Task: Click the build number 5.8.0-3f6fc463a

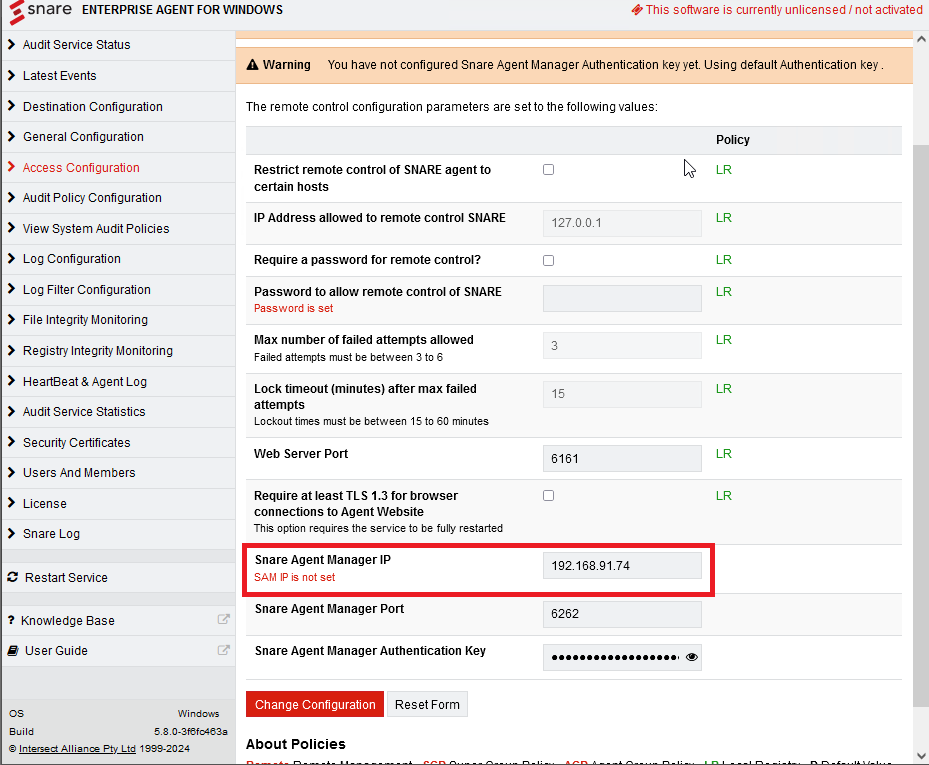Action: point(191,732)
